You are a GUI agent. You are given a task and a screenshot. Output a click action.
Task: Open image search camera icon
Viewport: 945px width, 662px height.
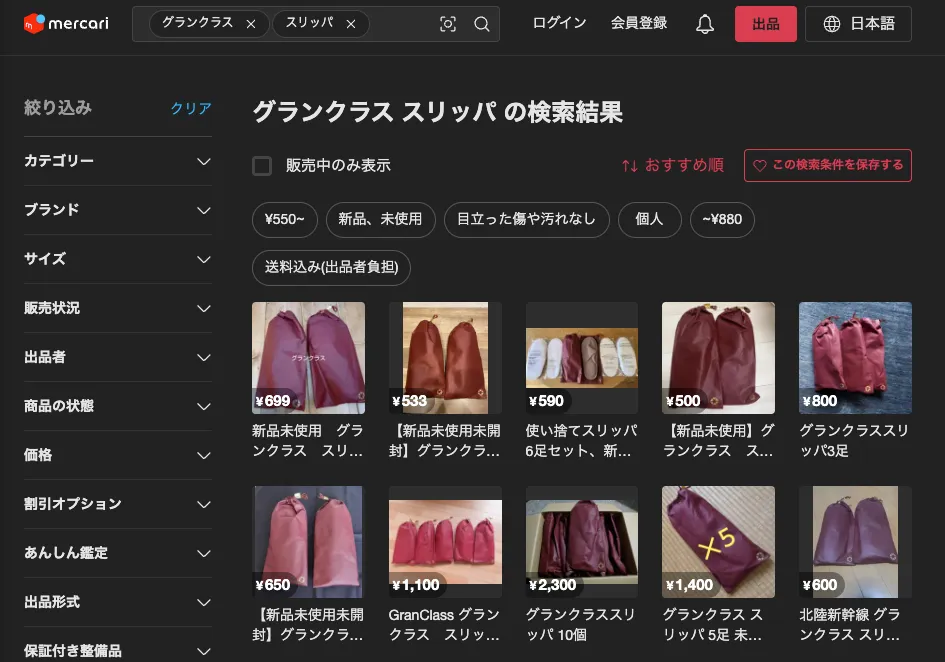(448, 24)
